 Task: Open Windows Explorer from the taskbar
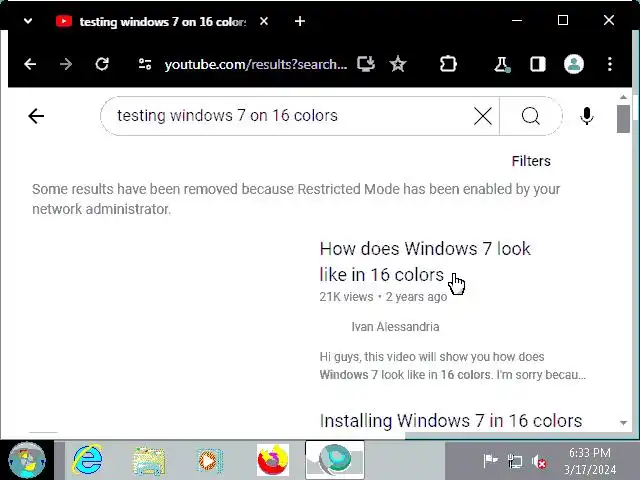click(x=149, y=461)
